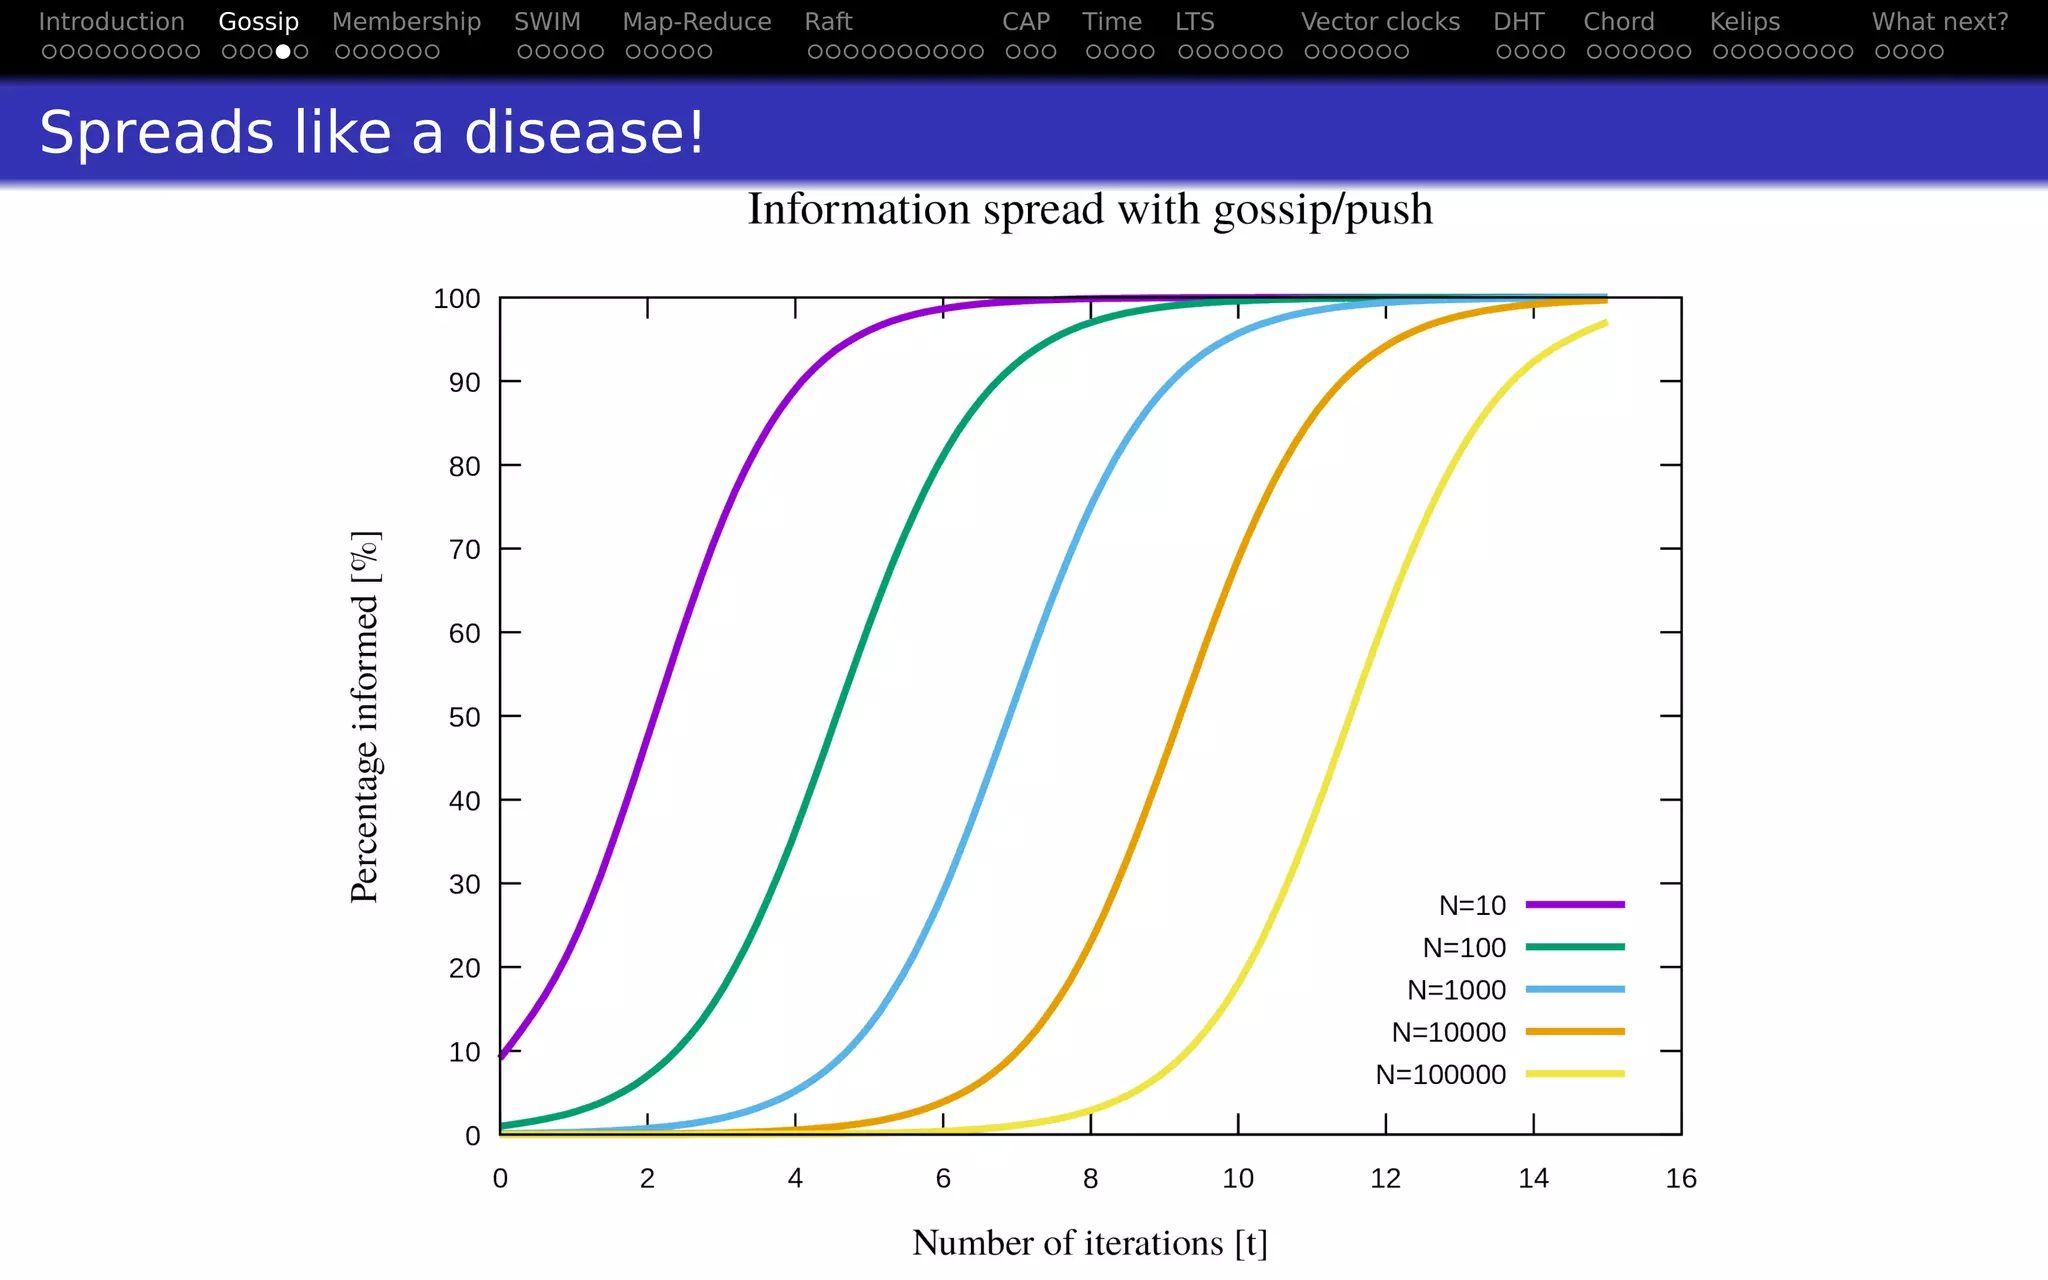This screenshot has height=1280, width=2048.
Task: Click the first slide dot under Introduction
Action: pos(49,52)
